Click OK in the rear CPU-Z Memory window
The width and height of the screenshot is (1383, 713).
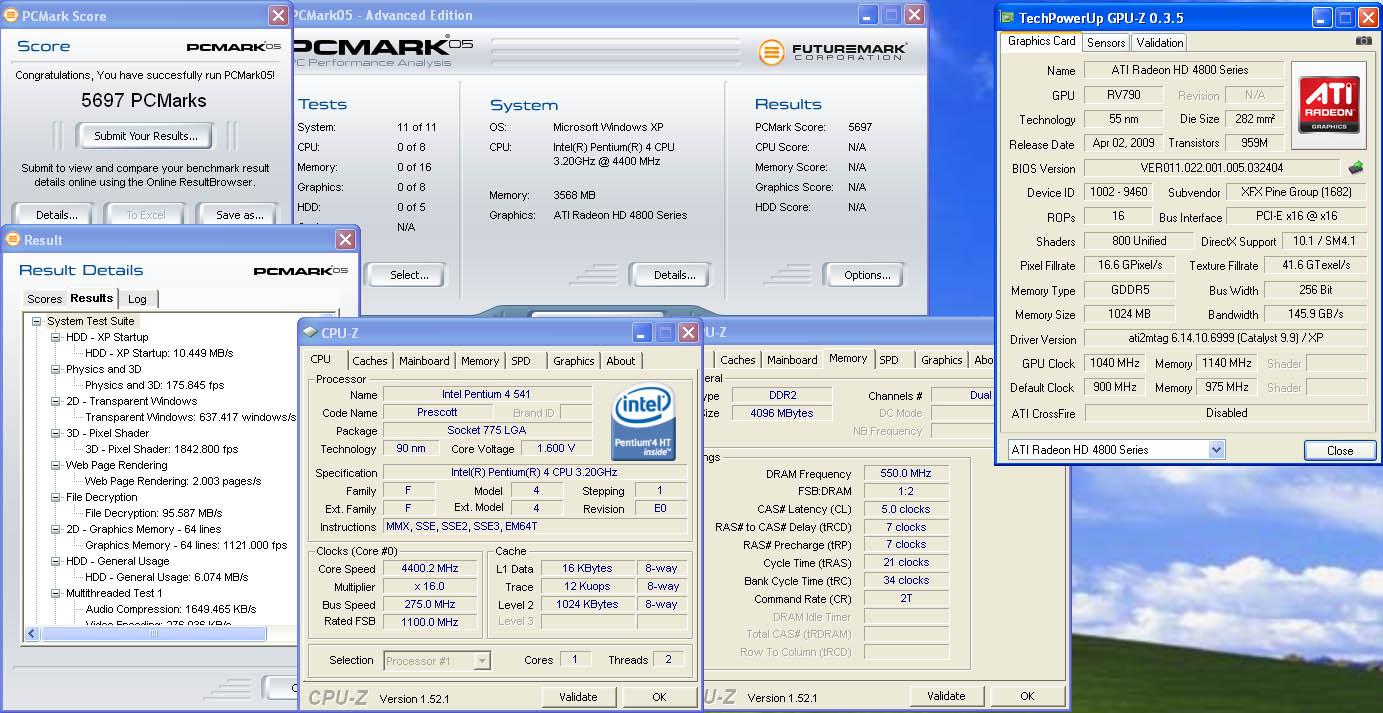tap(1027, 696)
